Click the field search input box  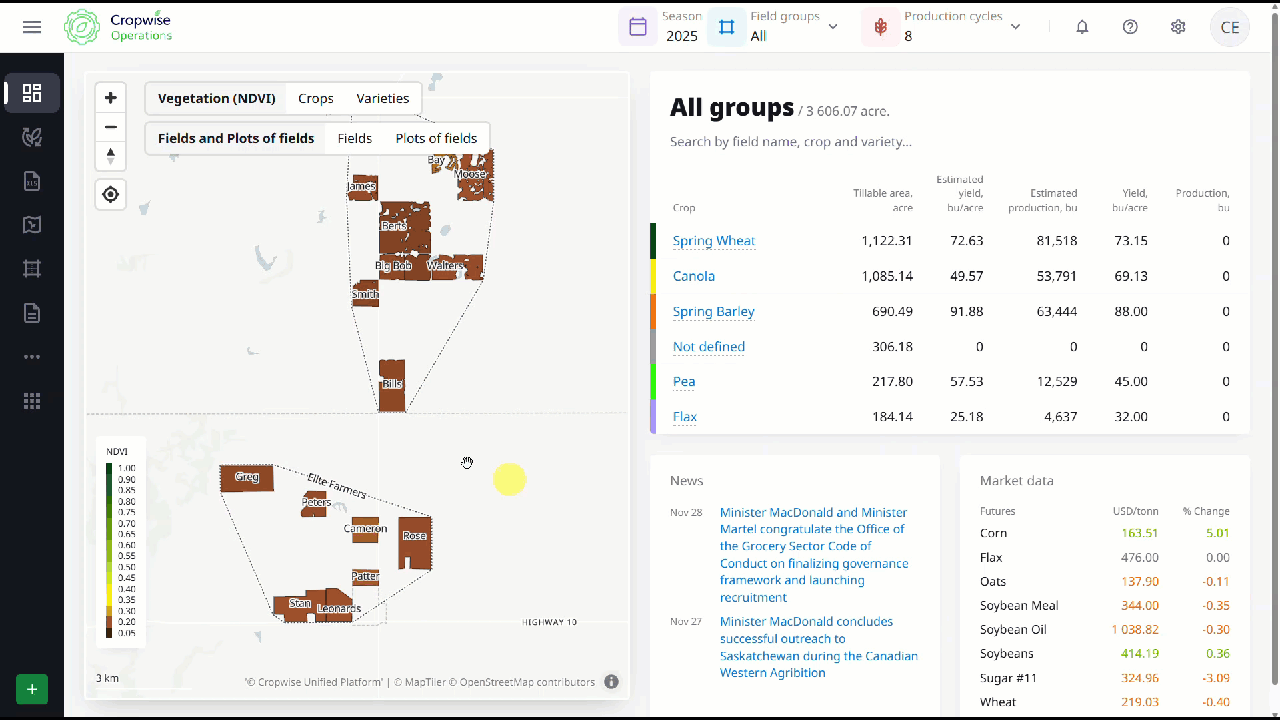[x=790, y=142]
